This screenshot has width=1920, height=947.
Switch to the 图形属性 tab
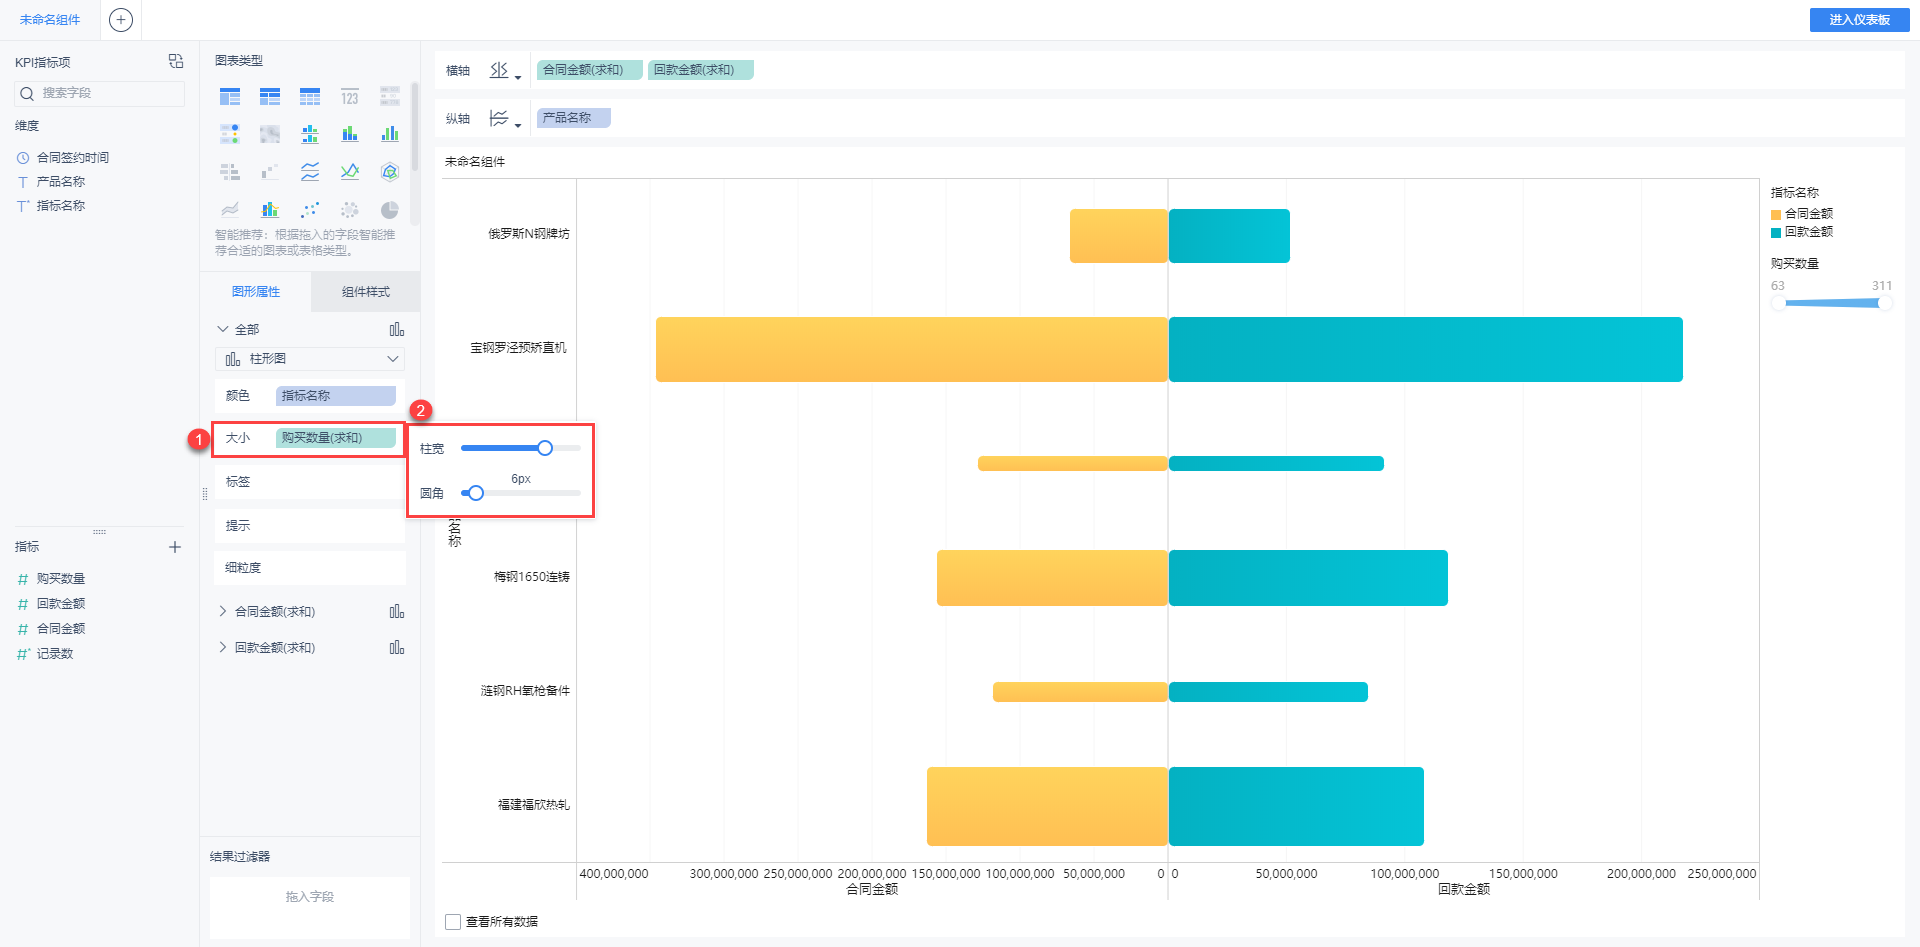click(256, 292)
